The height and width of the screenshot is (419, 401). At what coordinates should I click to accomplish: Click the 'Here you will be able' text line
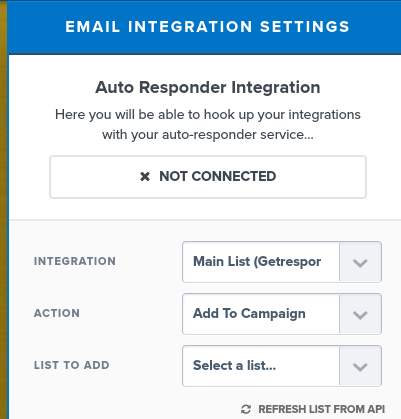pyautogui.click(x=208, y=115)
